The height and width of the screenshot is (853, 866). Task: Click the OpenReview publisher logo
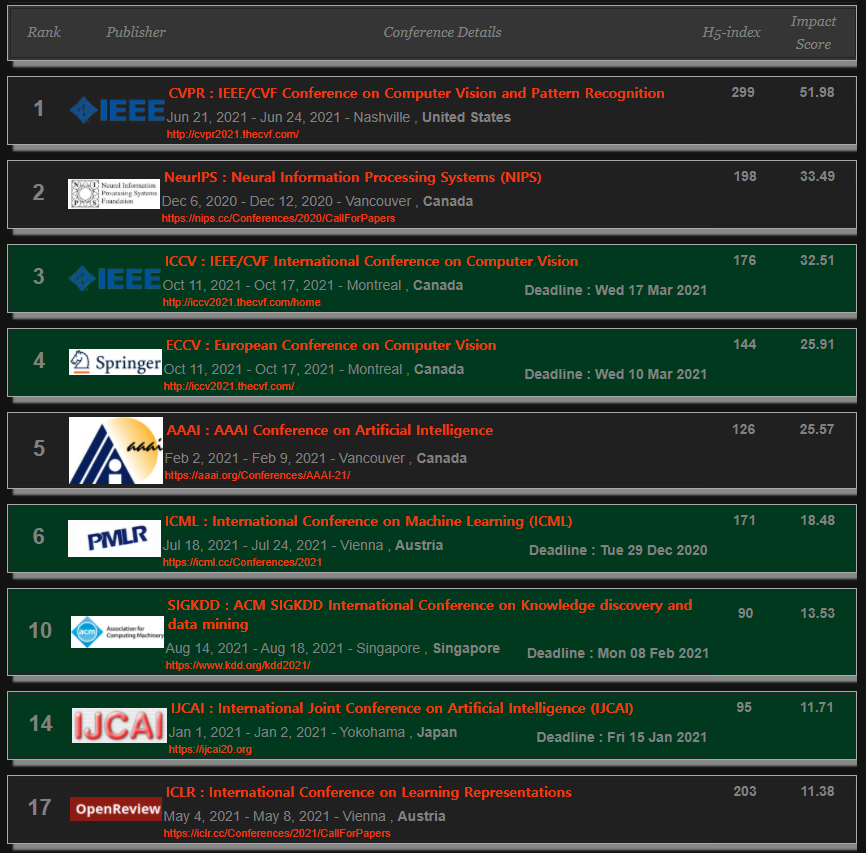pyautogui.click(x=116, y=809)
